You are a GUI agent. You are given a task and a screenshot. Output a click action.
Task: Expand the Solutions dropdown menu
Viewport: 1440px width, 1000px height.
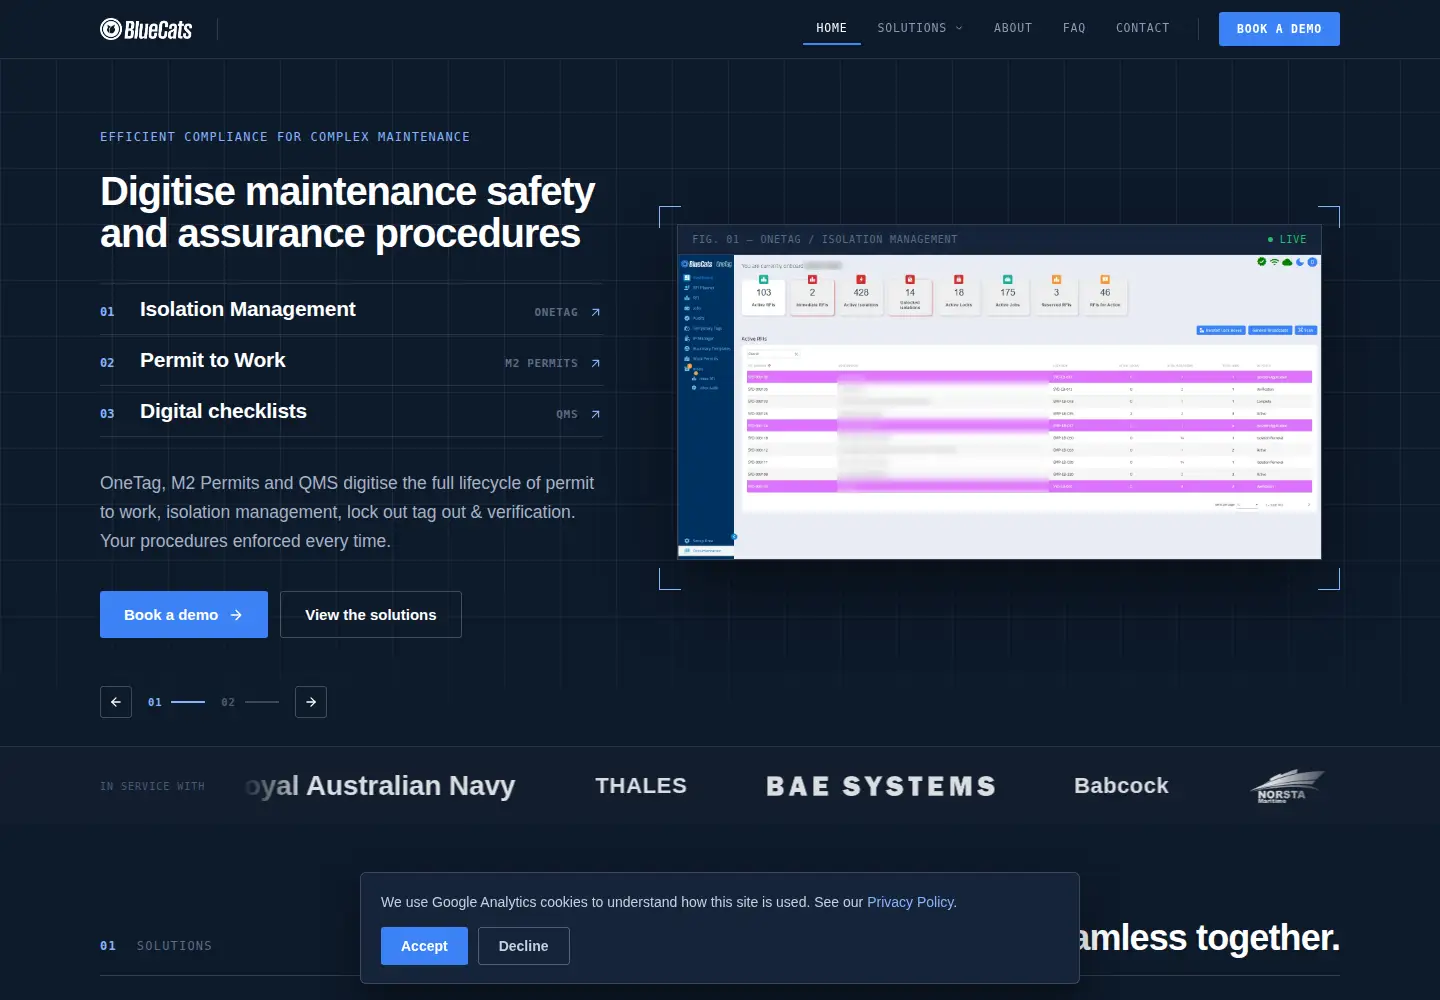[920, 28]
